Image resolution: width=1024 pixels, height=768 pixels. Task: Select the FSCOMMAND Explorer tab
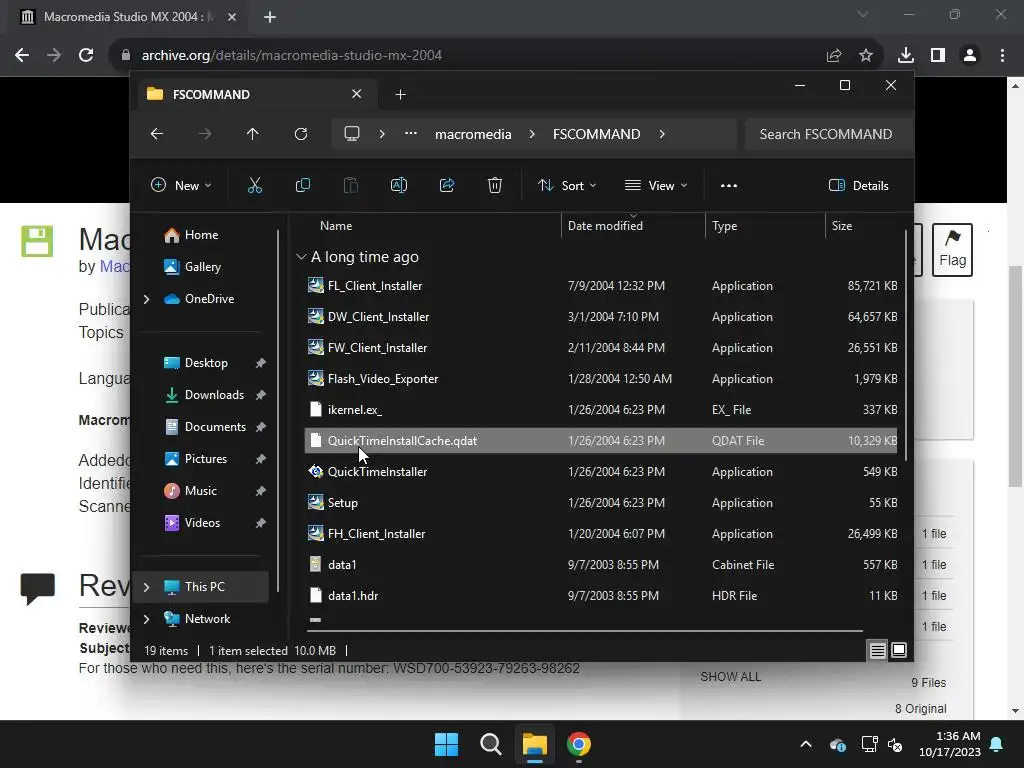point(255,94)
